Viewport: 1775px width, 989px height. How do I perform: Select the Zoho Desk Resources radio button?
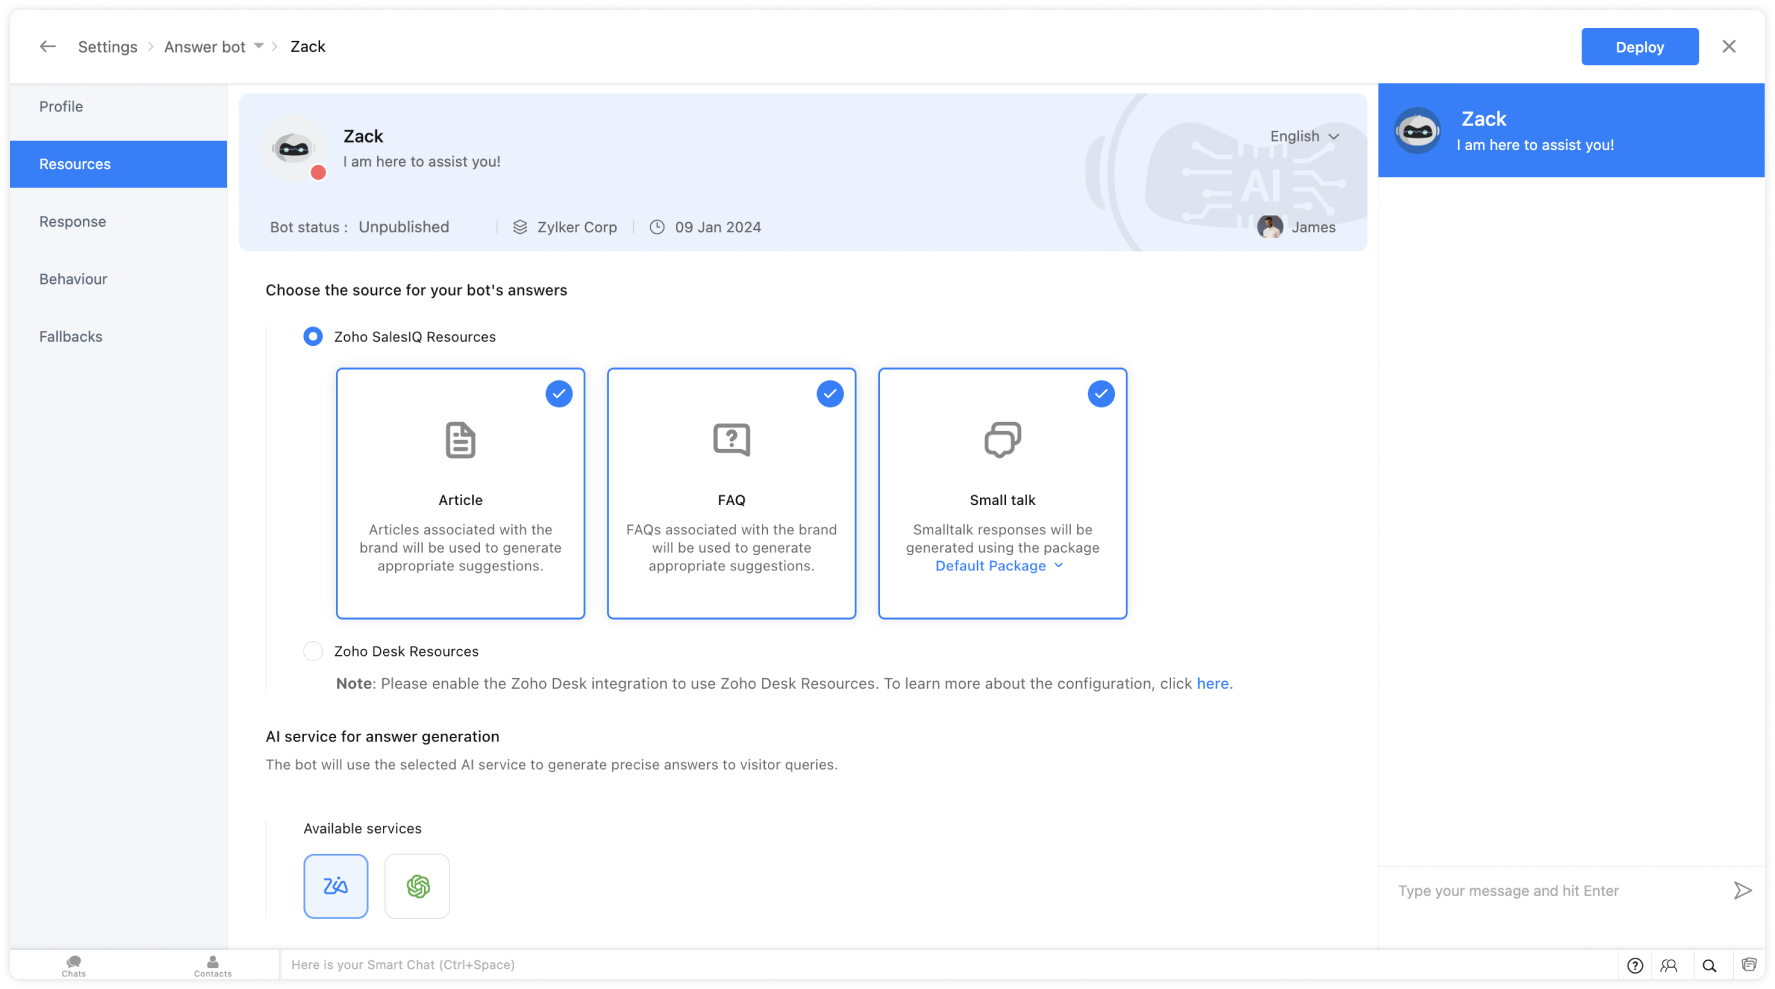pos(313,652)
